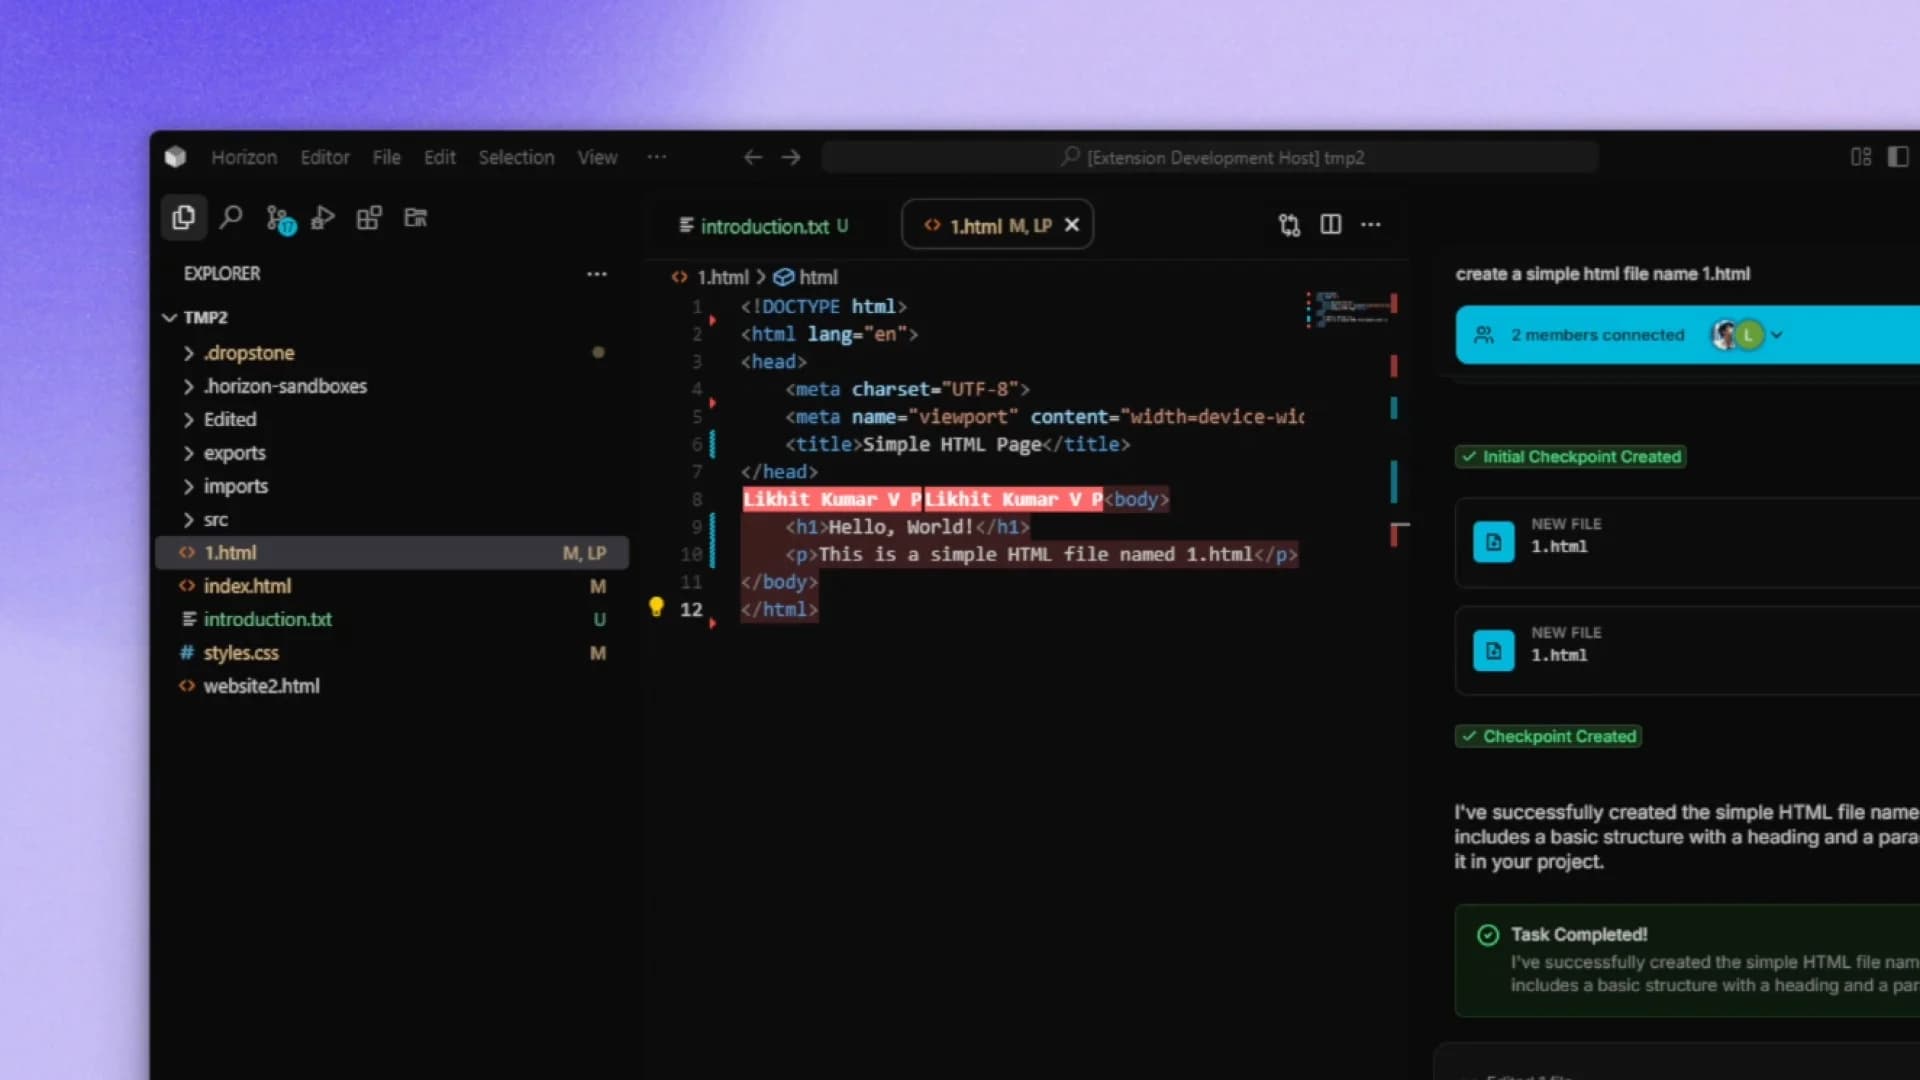Open the Run and Debug icon
The width and height of the screenshot is (1920, 1080).
click(x=322, y=217)
